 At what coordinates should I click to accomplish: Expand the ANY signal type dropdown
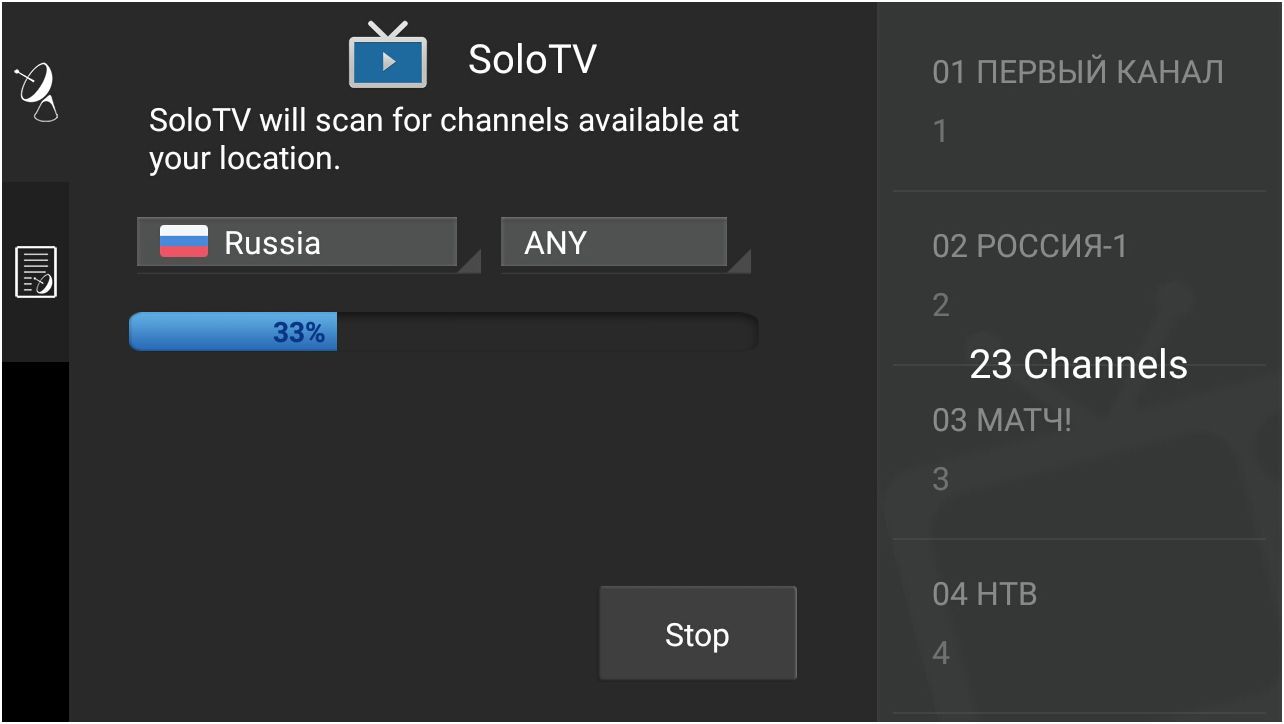coord(613,241)
